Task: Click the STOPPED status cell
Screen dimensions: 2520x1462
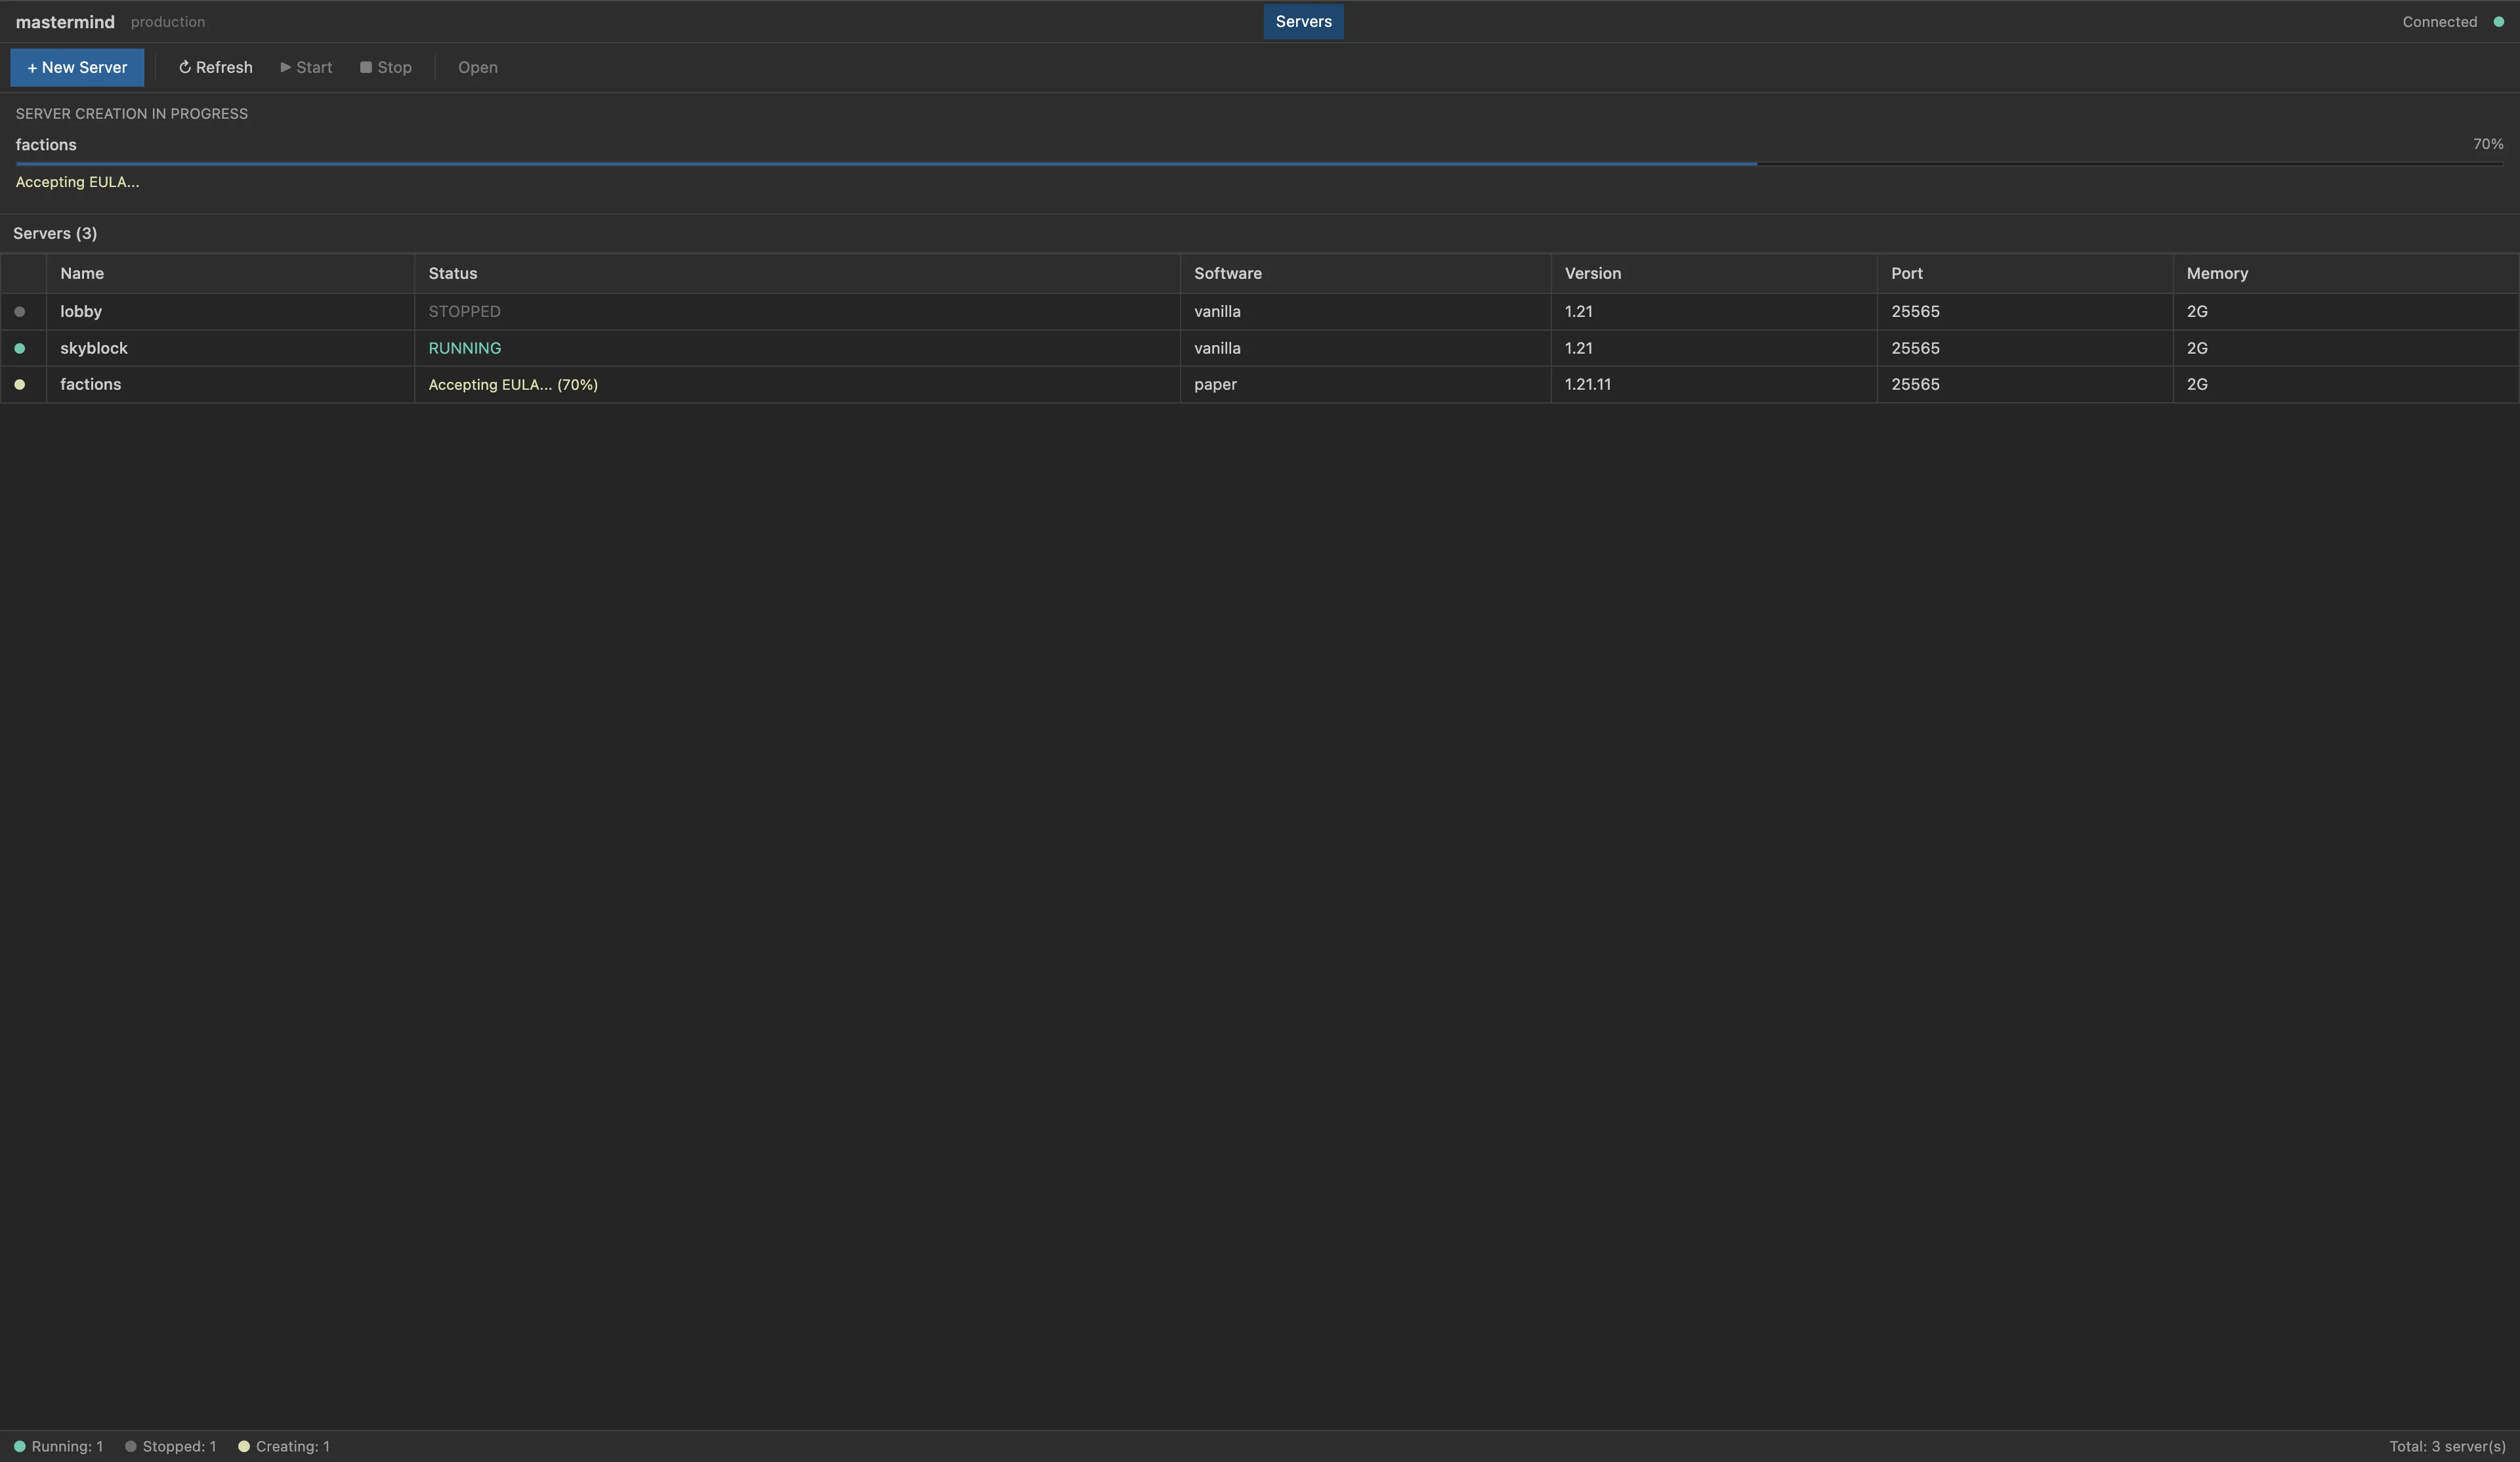Action: point(797,311)
